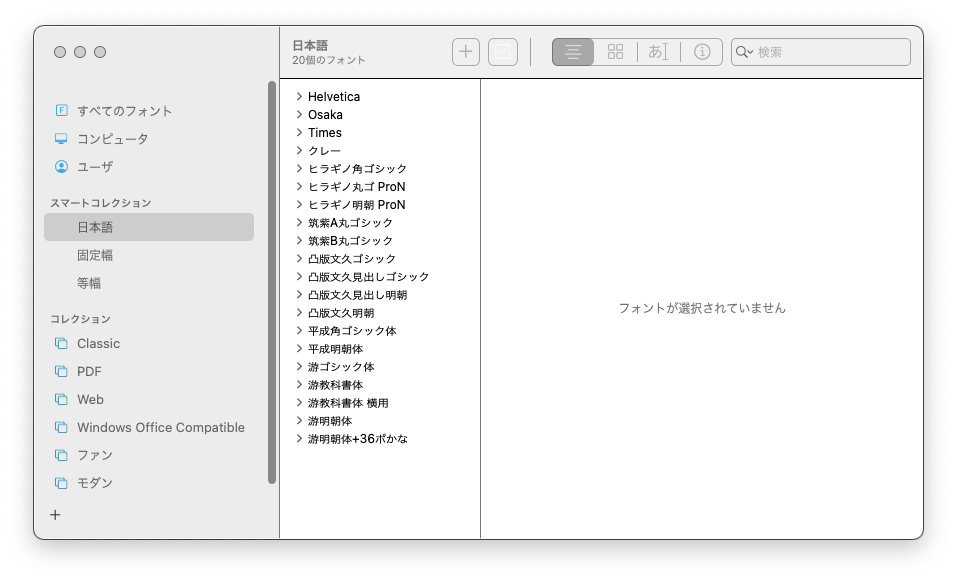Select 游明朝体+36ポかな font row

tap(381, 439)
